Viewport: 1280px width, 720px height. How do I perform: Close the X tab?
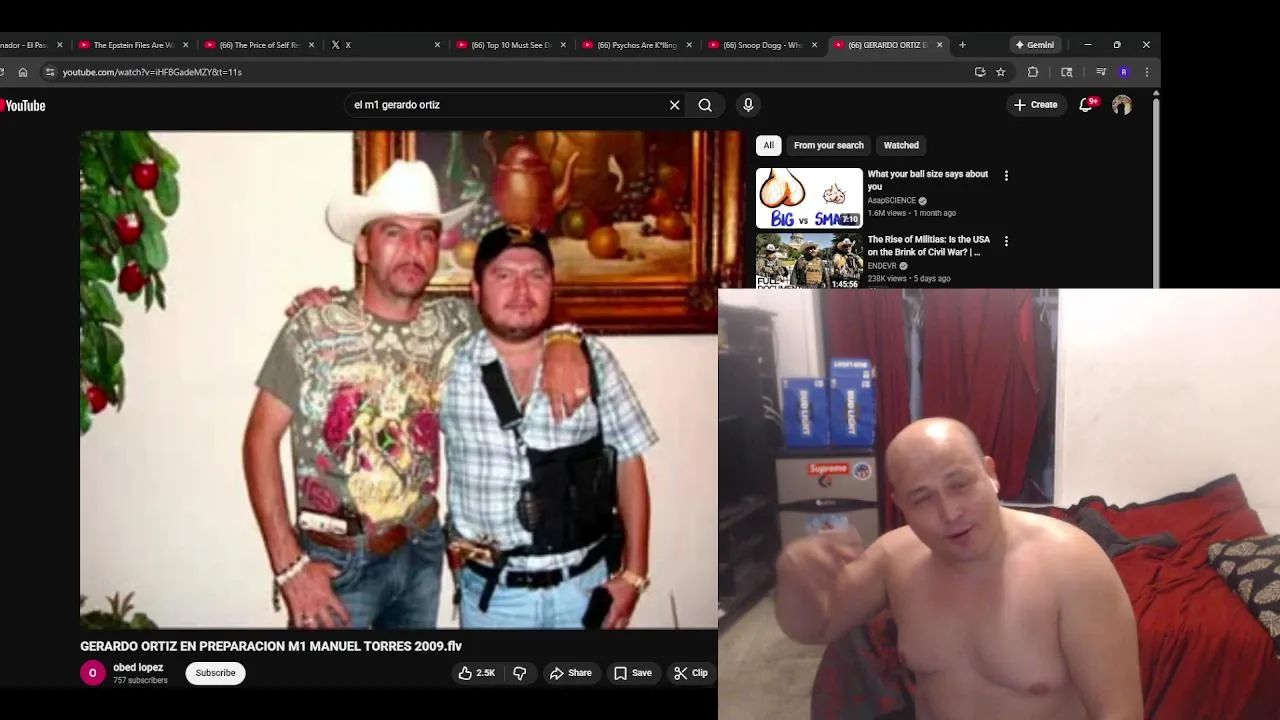pyautogui.click(x=437, y=45)
